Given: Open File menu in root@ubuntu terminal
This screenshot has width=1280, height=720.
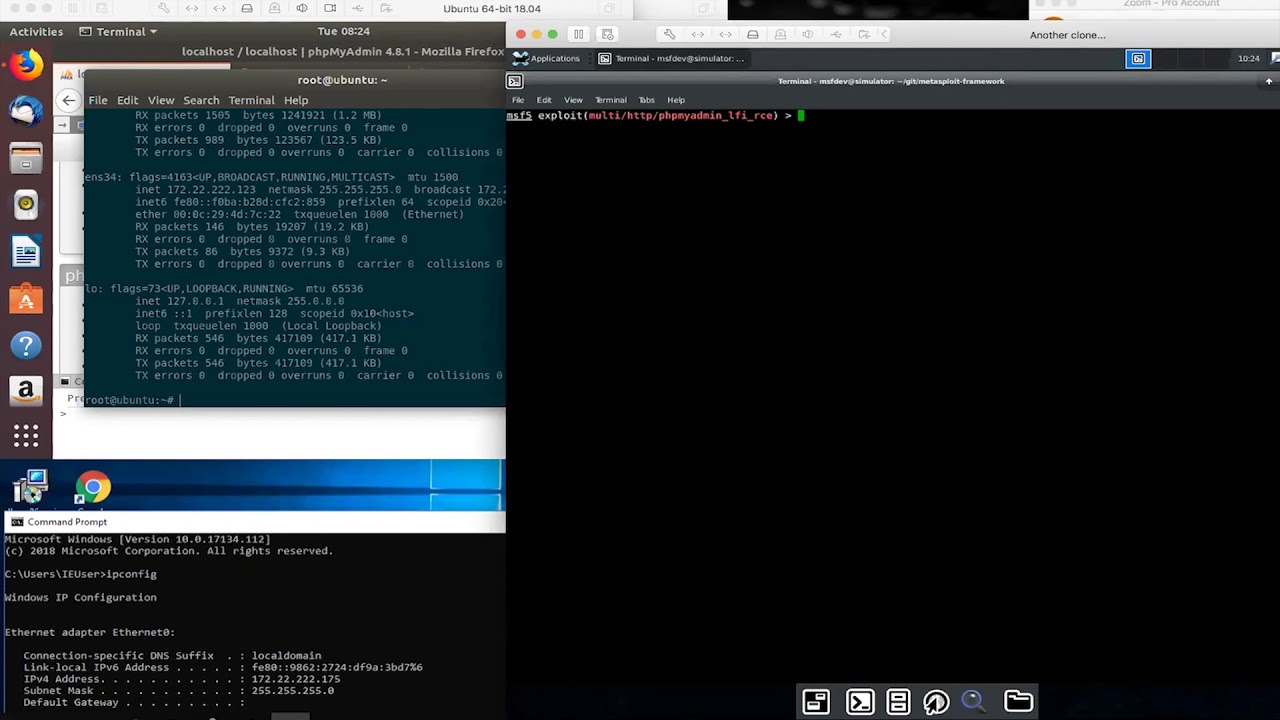Looking at the screenshot, I should click(98, 100).
